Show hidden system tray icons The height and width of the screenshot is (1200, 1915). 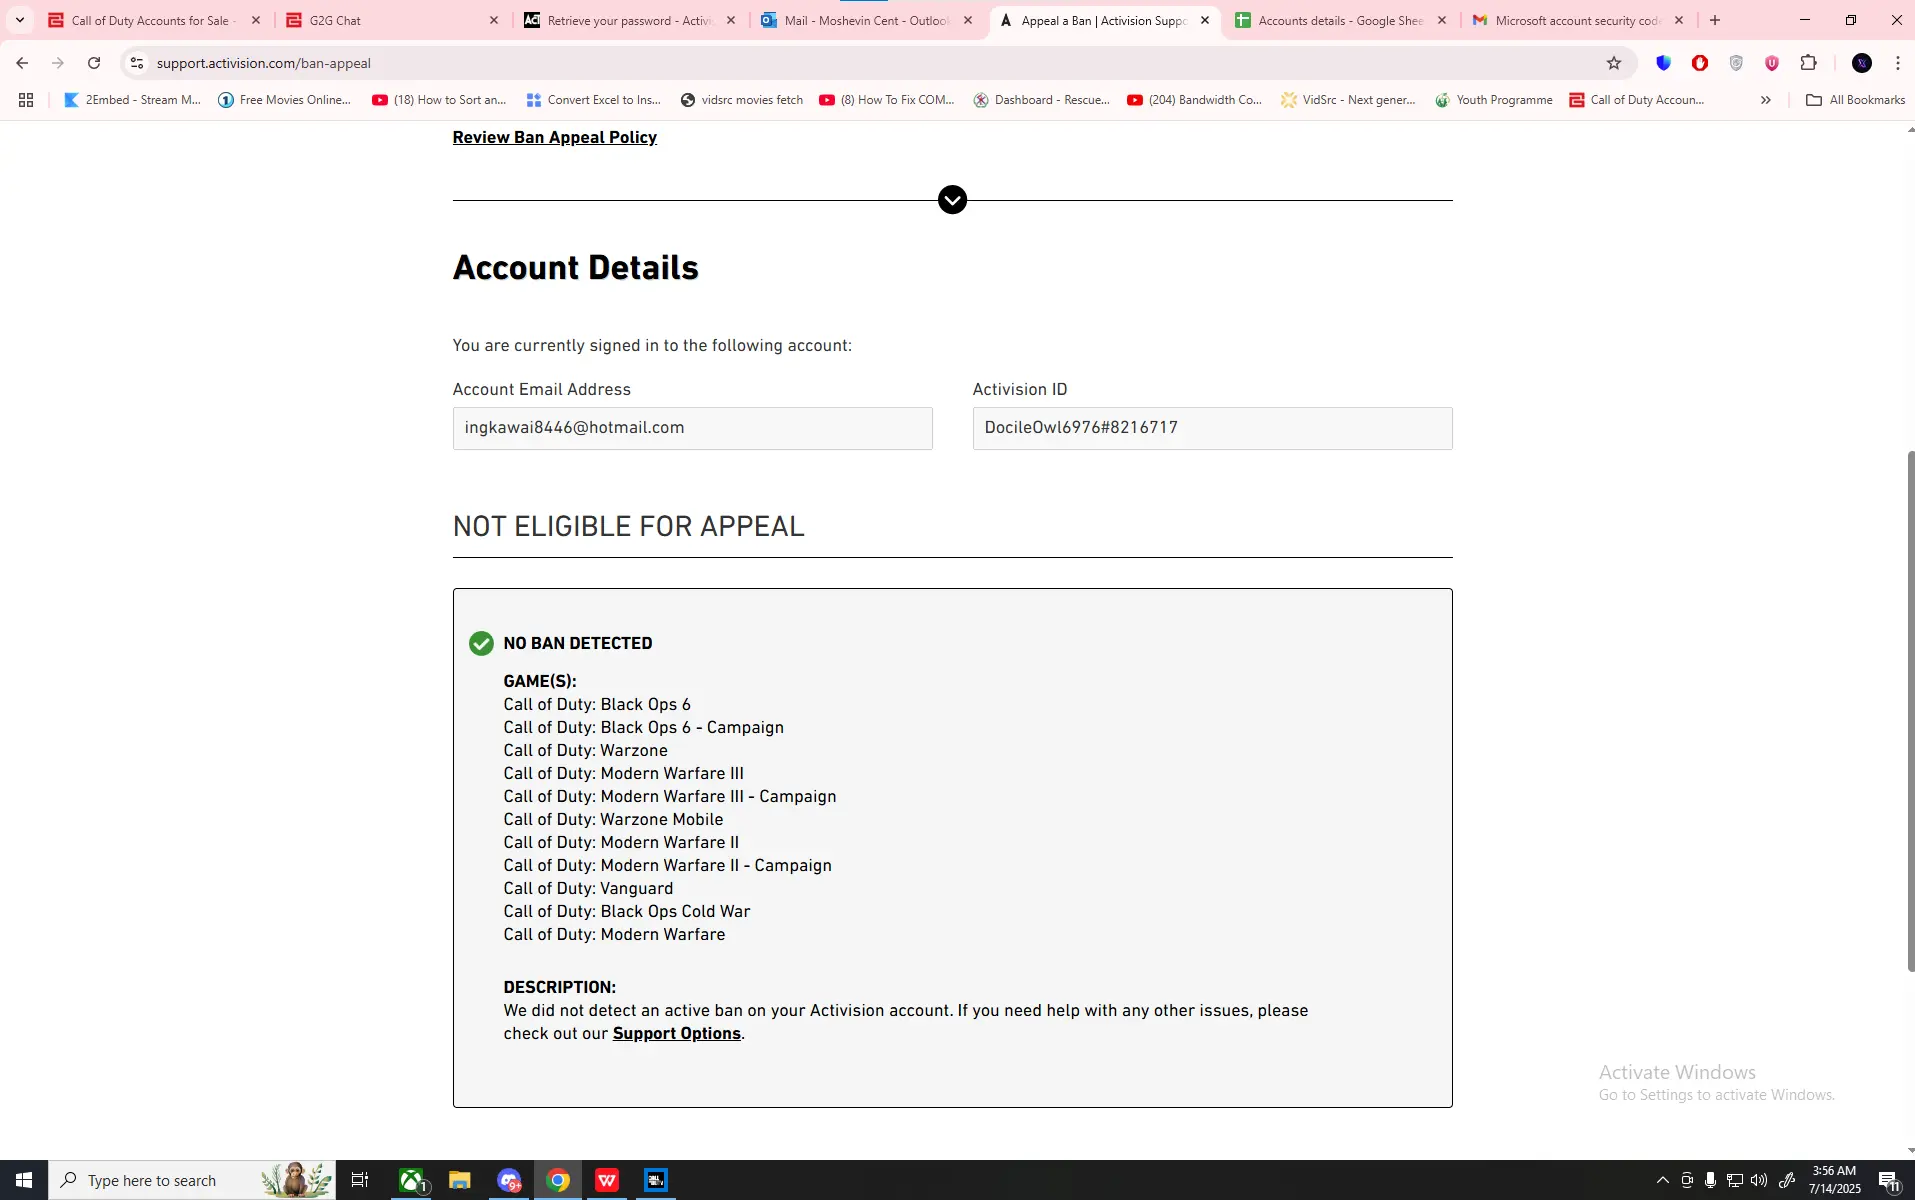(1663, 1180)
